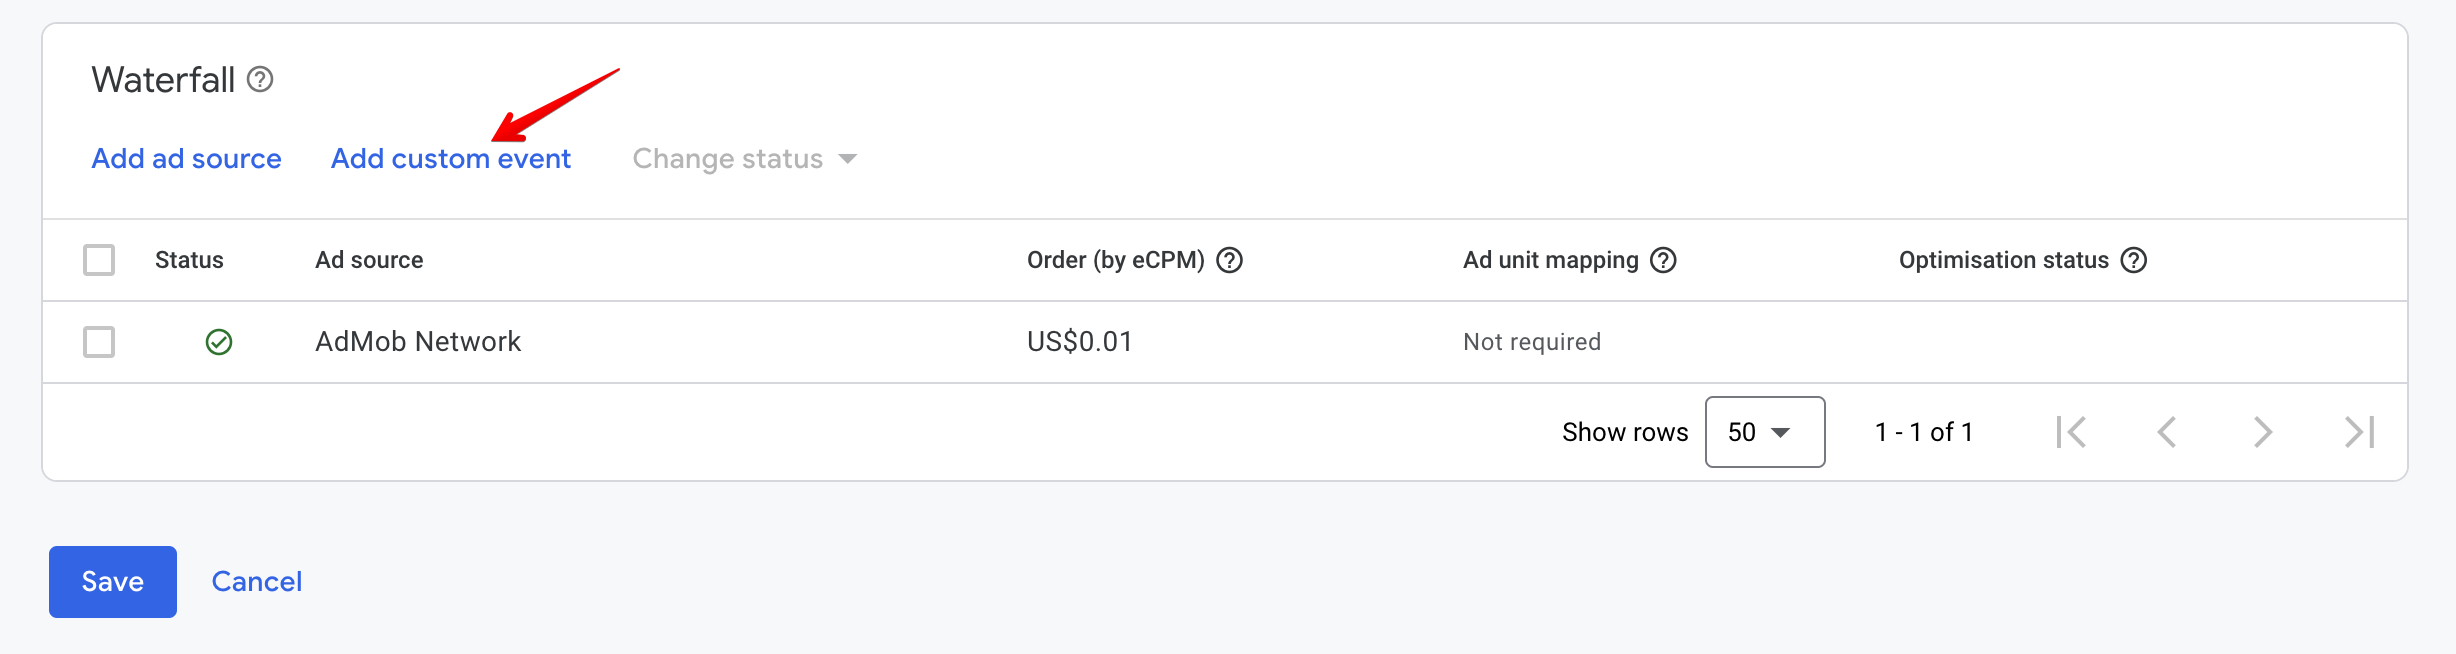Go to the next page of rows
The width and height of the screenshot is (2456, 654).
click(x=2262, y=432)
